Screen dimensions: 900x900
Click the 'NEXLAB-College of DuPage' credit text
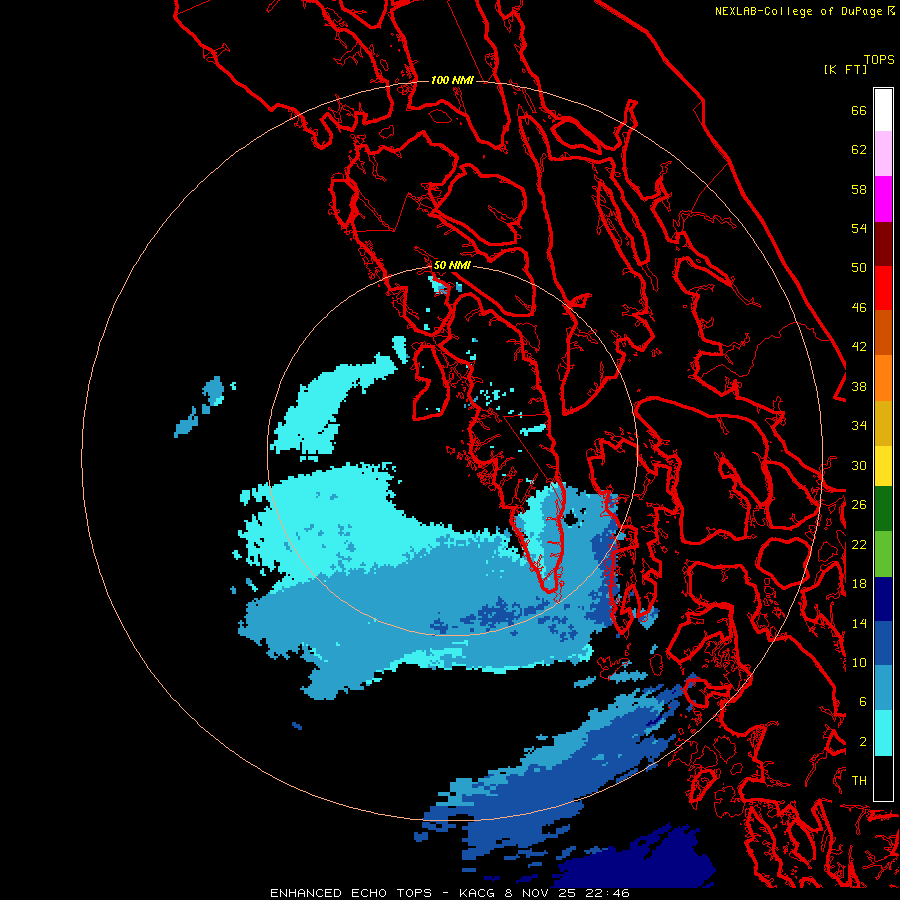tap(798, 11)
